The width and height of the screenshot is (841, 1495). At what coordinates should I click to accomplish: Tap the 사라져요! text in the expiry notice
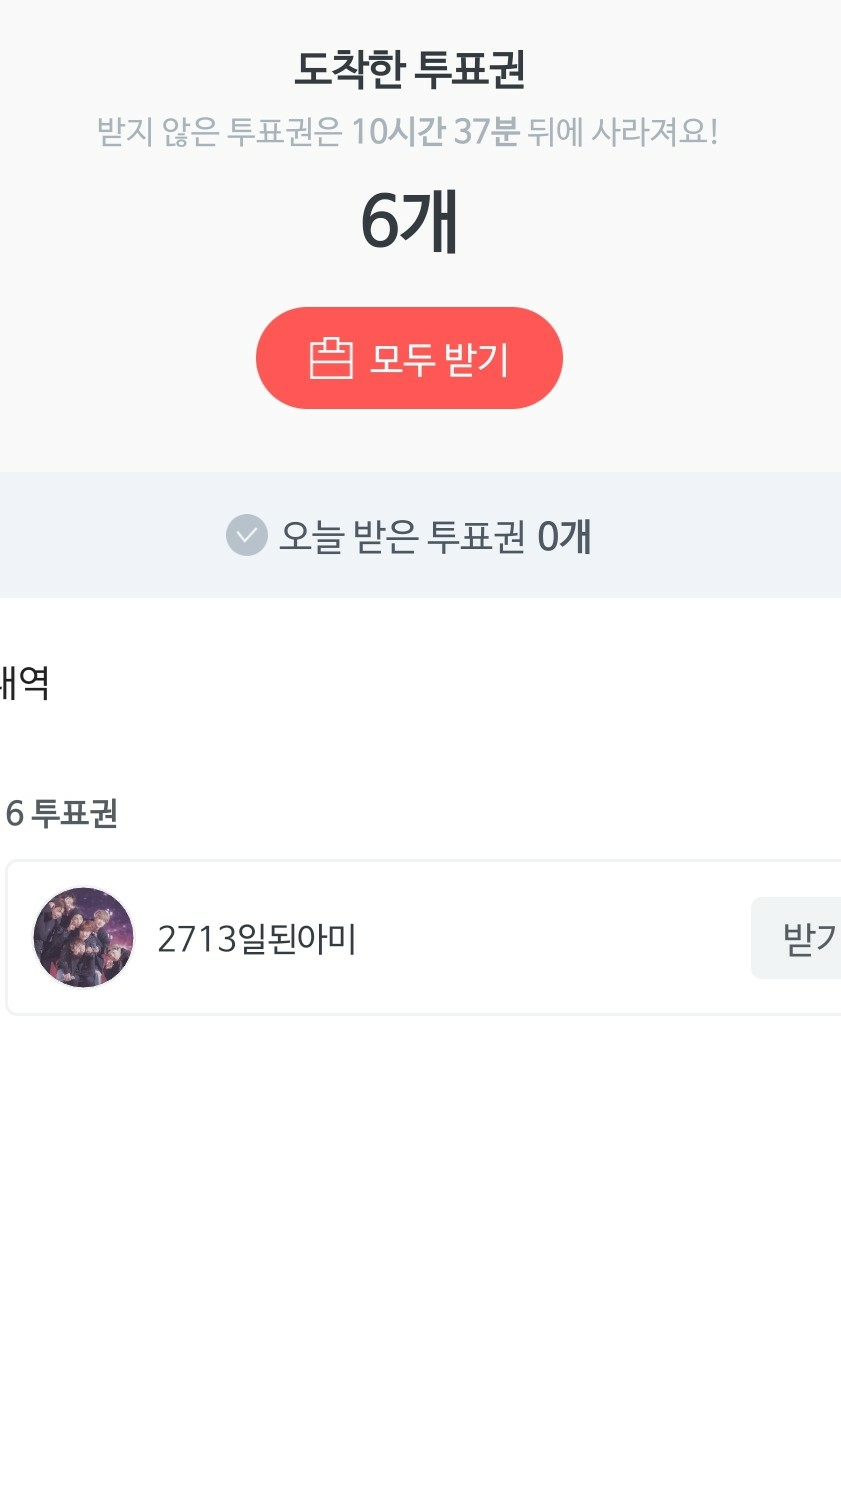click(x=654, y=131)
